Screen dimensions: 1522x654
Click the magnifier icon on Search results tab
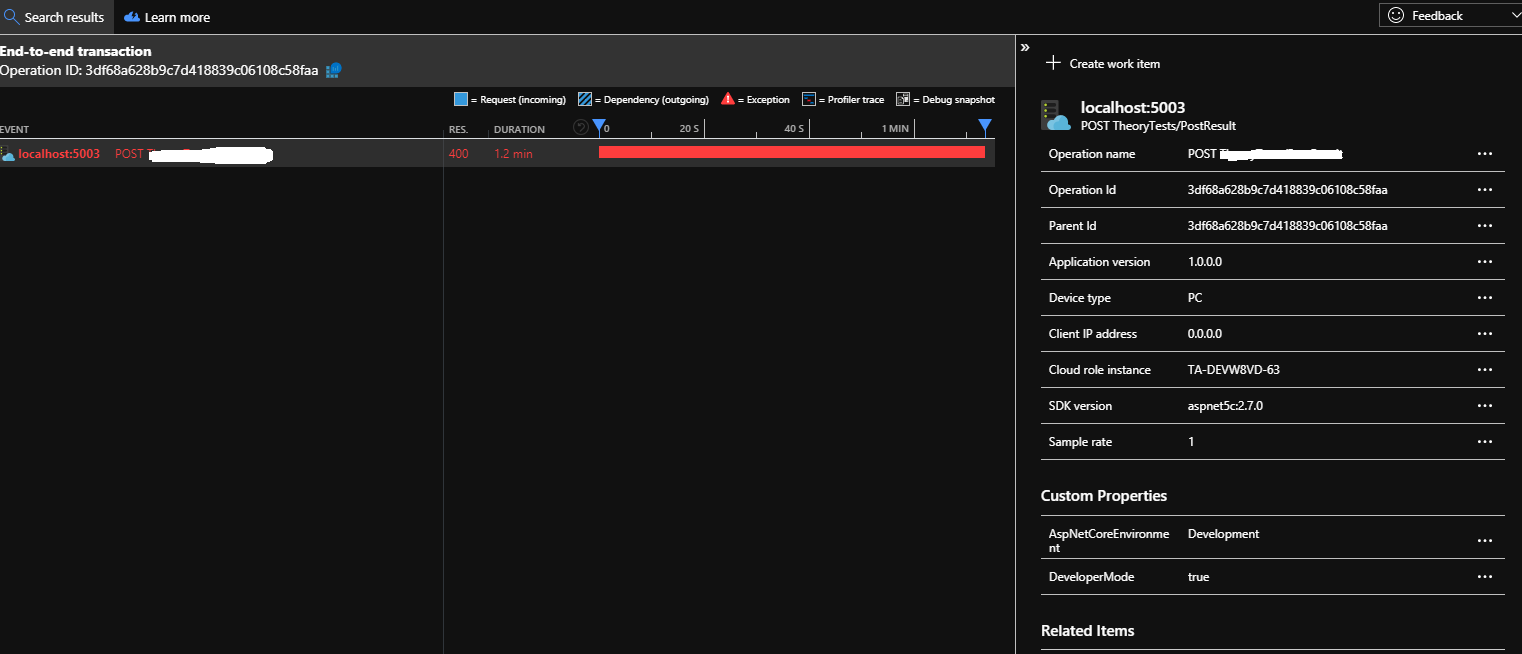[x=13, y=16]
